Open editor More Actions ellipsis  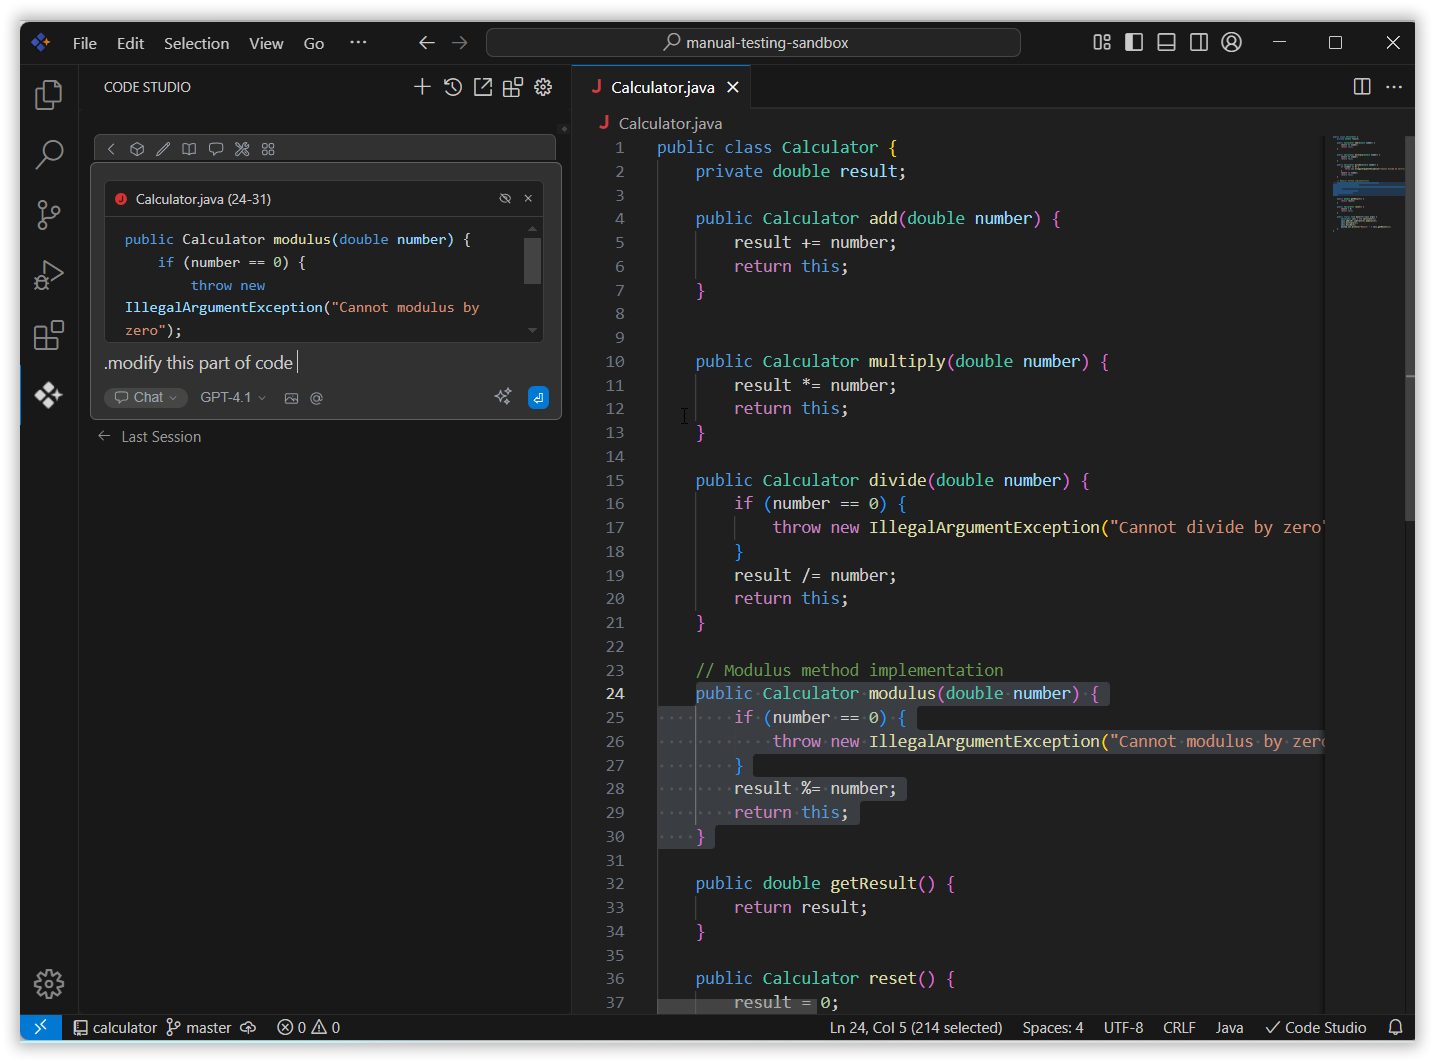[1394, 87]
